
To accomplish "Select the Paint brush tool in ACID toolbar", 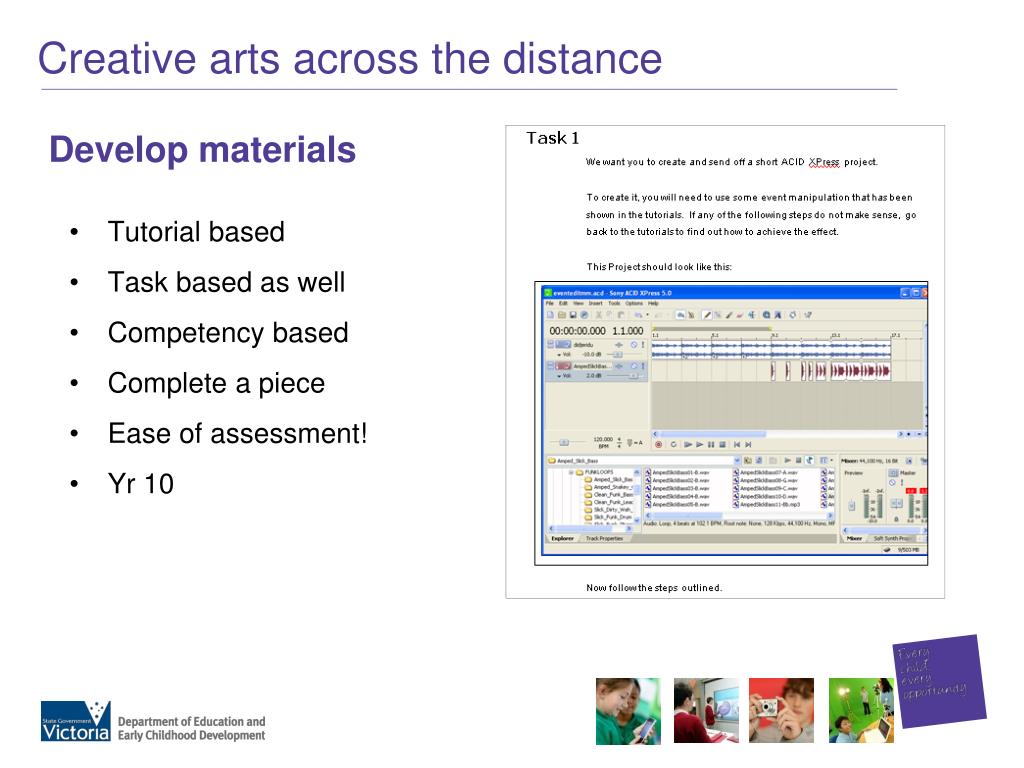I will 729,315.
